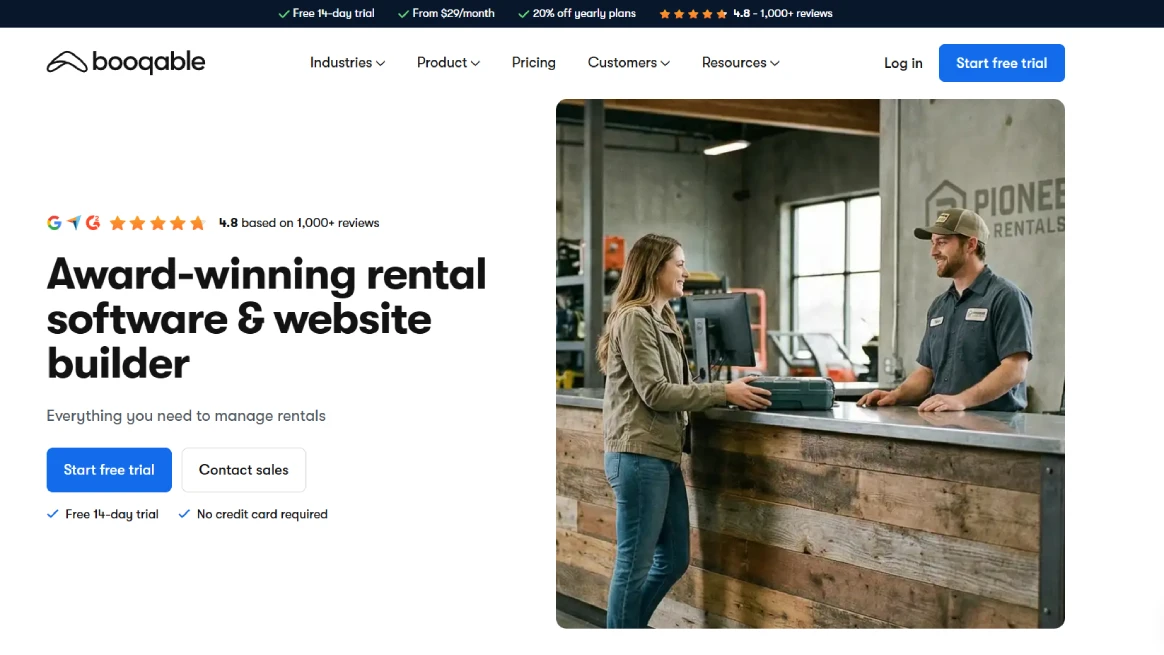Expand the Industries menu

(x=347, y=62)
